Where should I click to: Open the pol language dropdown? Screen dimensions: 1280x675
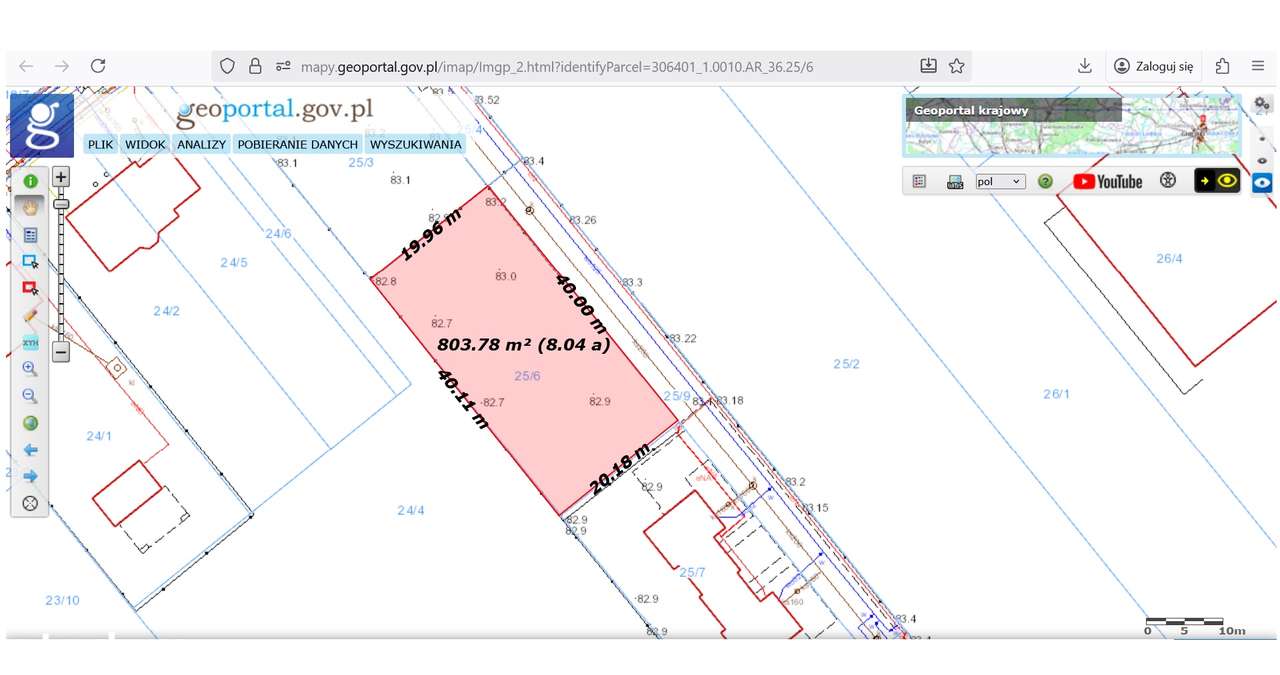[x=1000, y=182]
